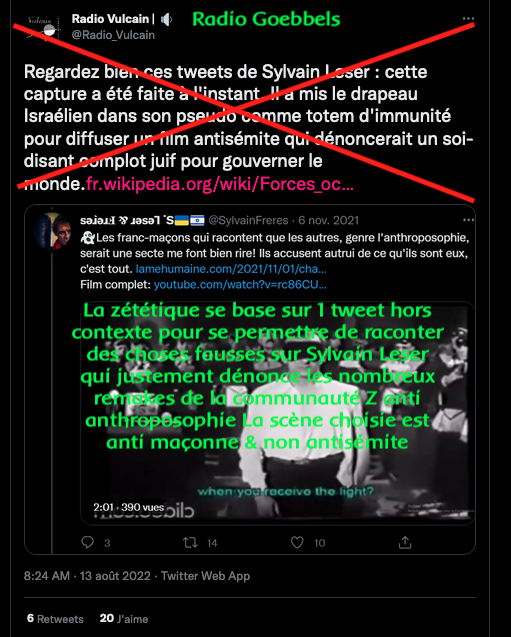Open the quoted tweet's three-dot menu

pos(468,220)
